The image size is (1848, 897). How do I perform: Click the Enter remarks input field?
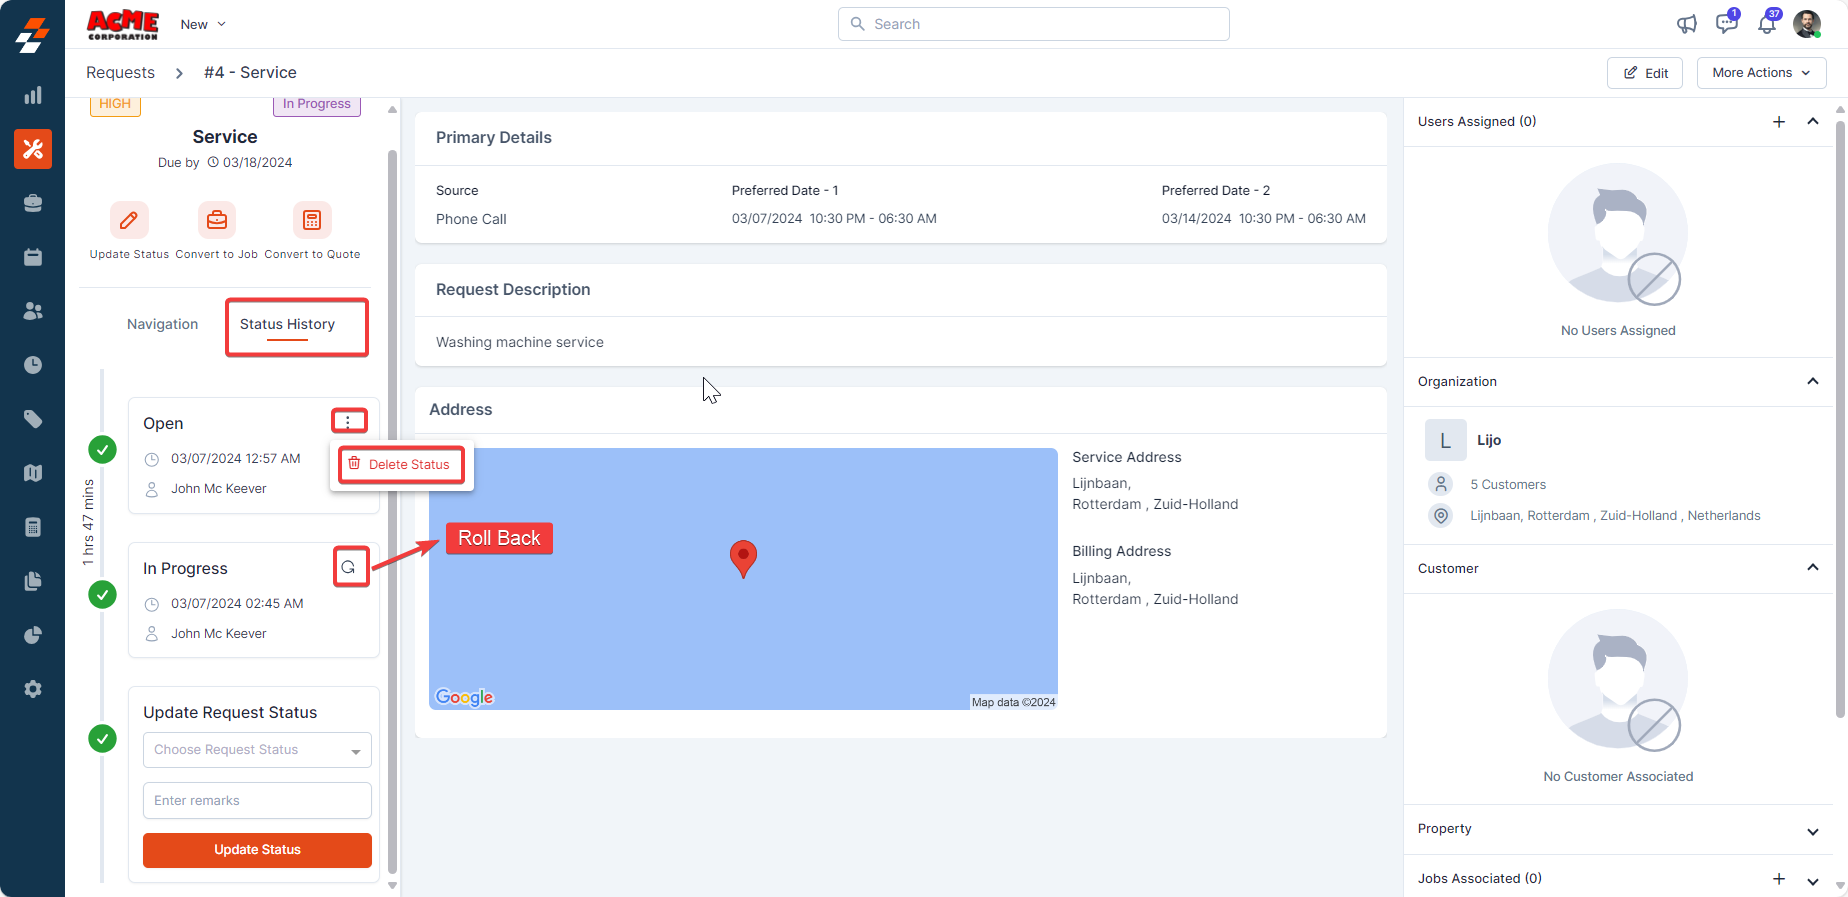(x=257, y=801)
